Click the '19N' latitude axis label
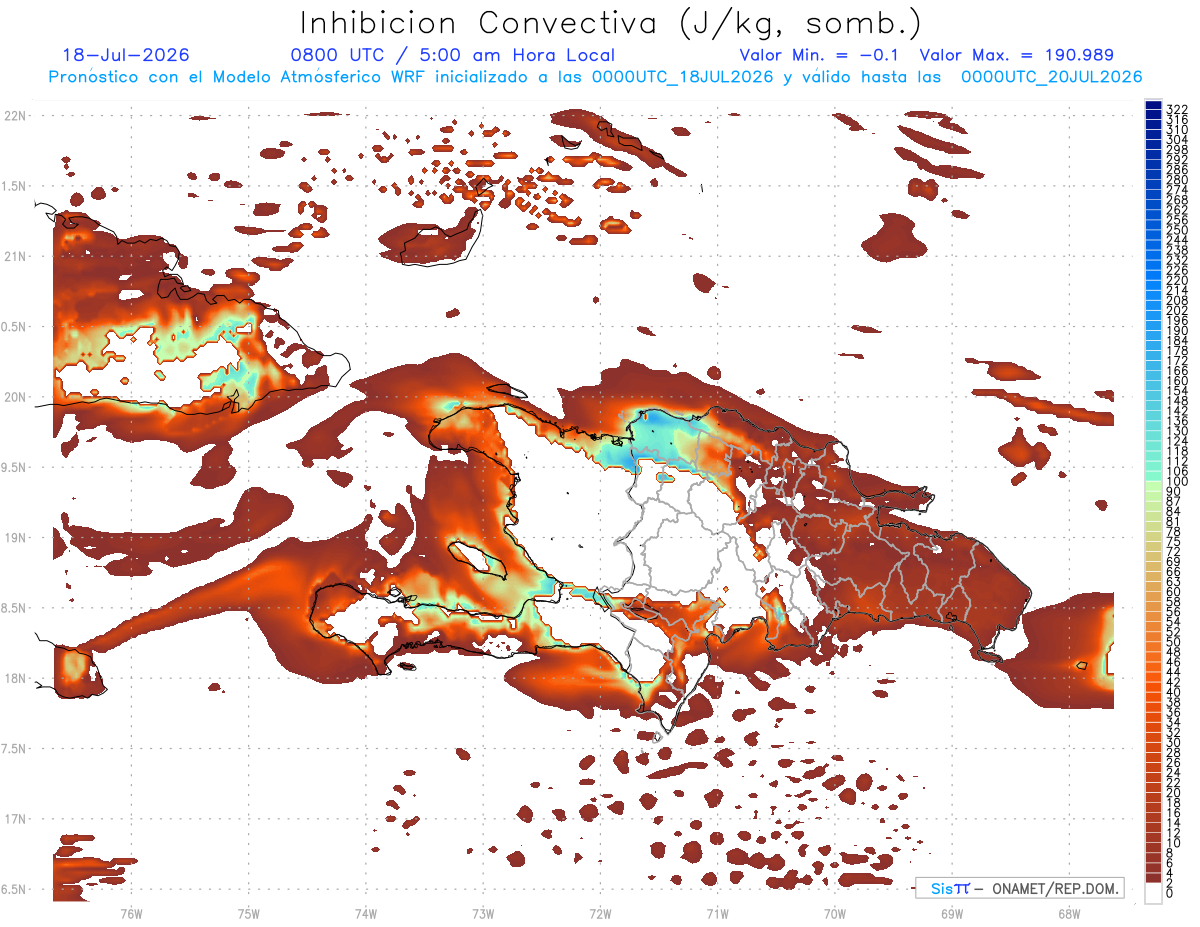 click(x=15, y=538)
